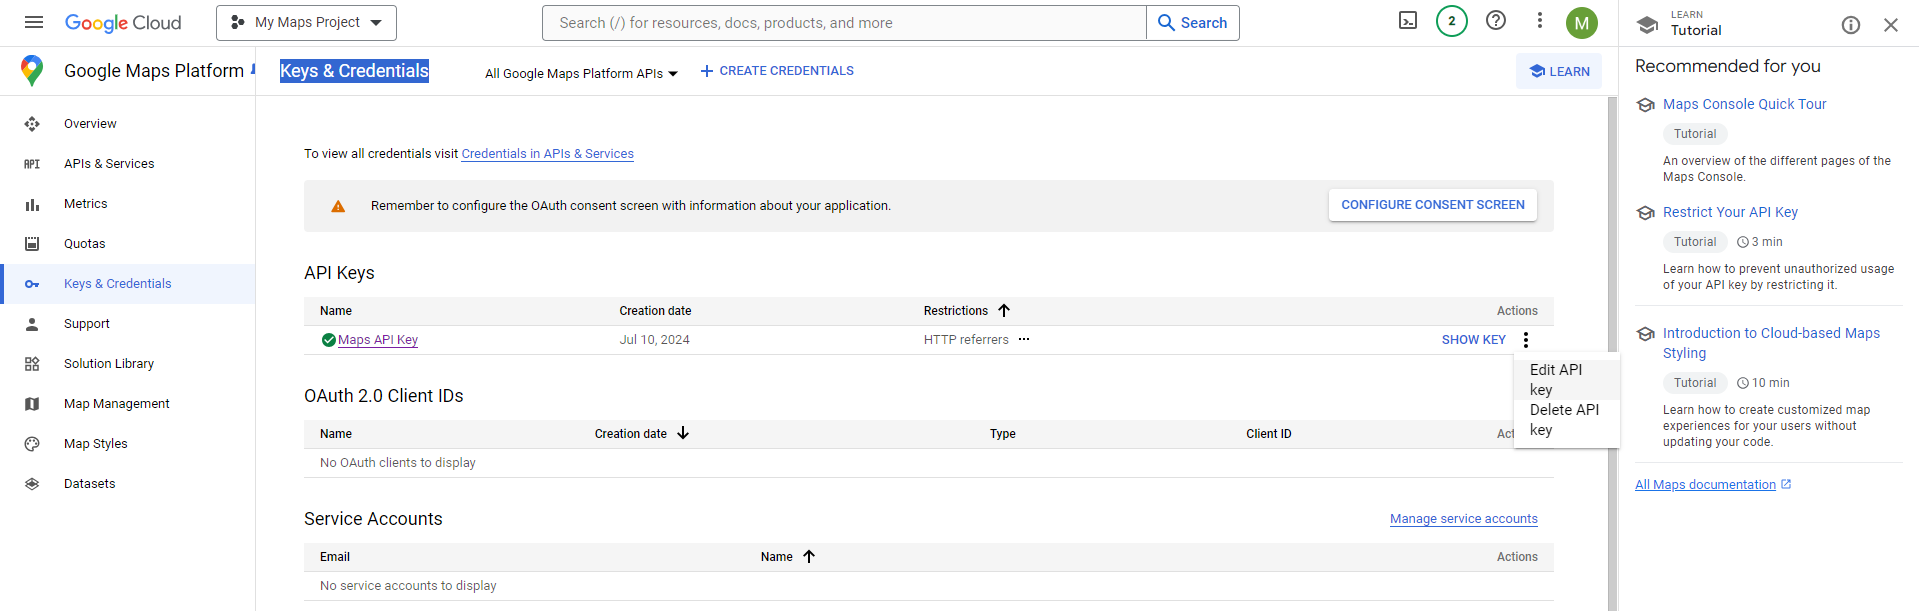Open Solution Library
Image resolution: width=1920 pixels, height=611 pixels.
coord(109,364)
